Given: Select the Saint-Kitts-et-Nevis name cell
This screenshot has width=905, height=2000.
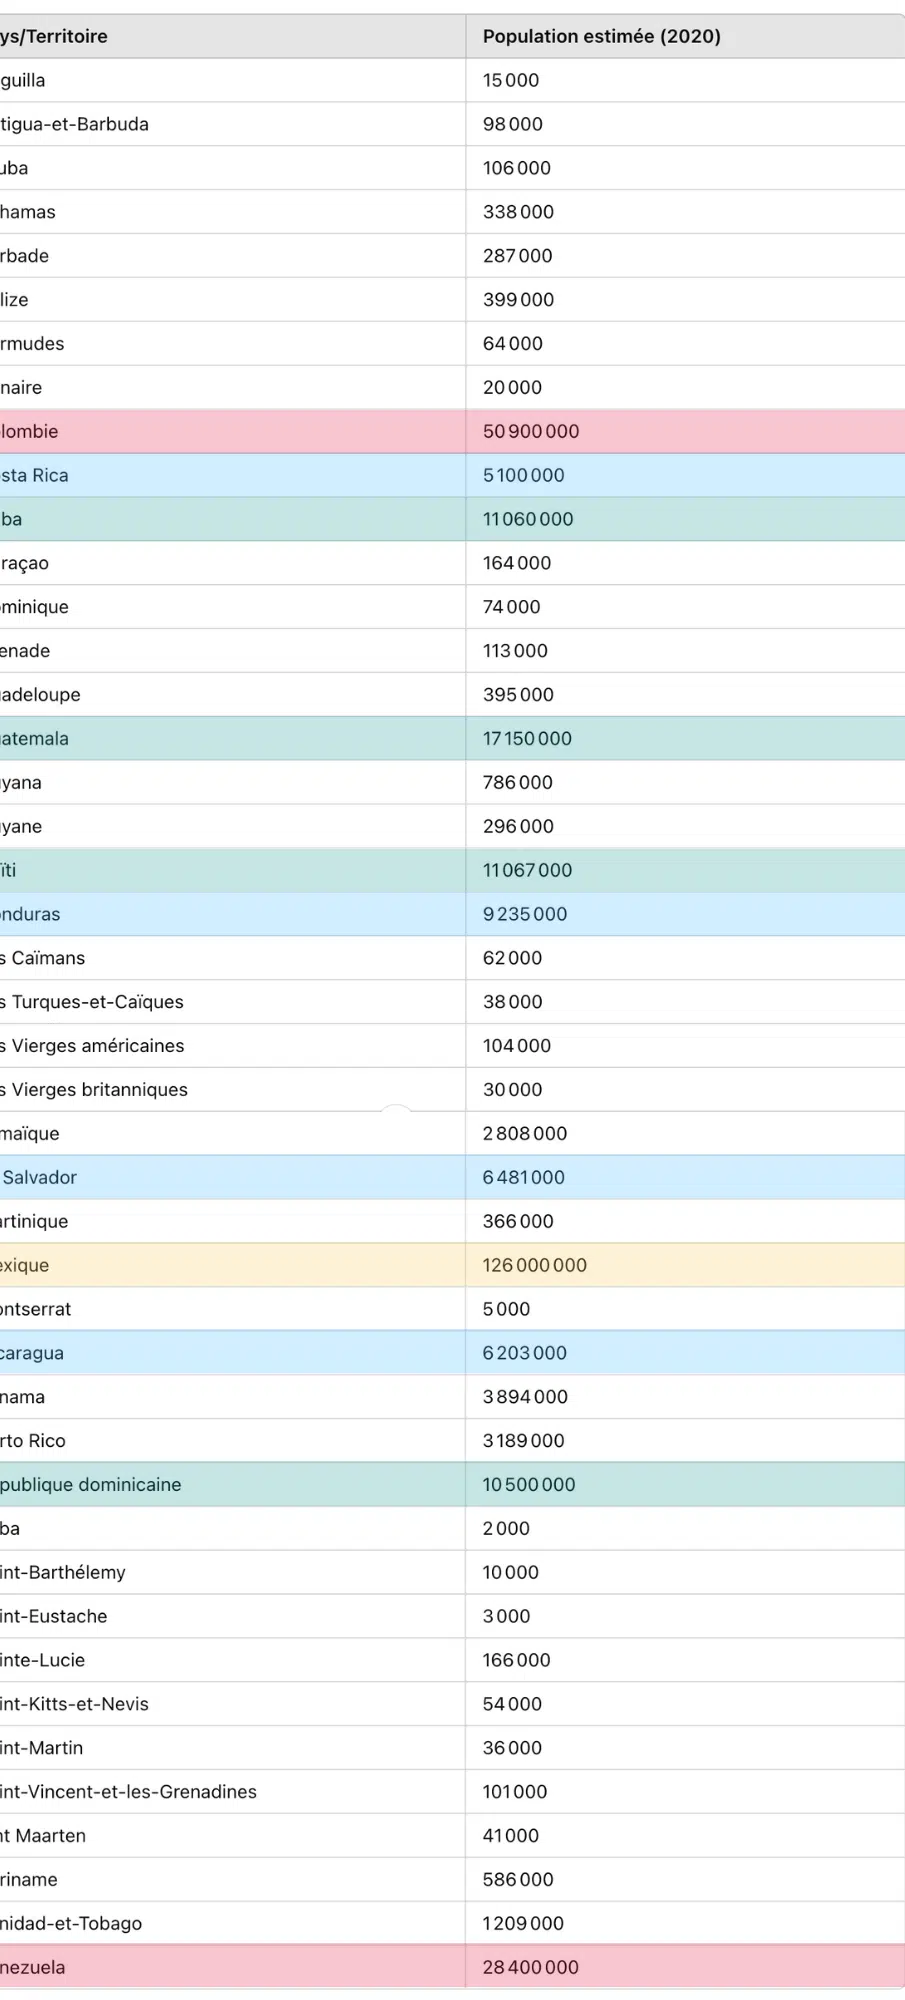Looking at the screenshot, I should pos(75,1704).
